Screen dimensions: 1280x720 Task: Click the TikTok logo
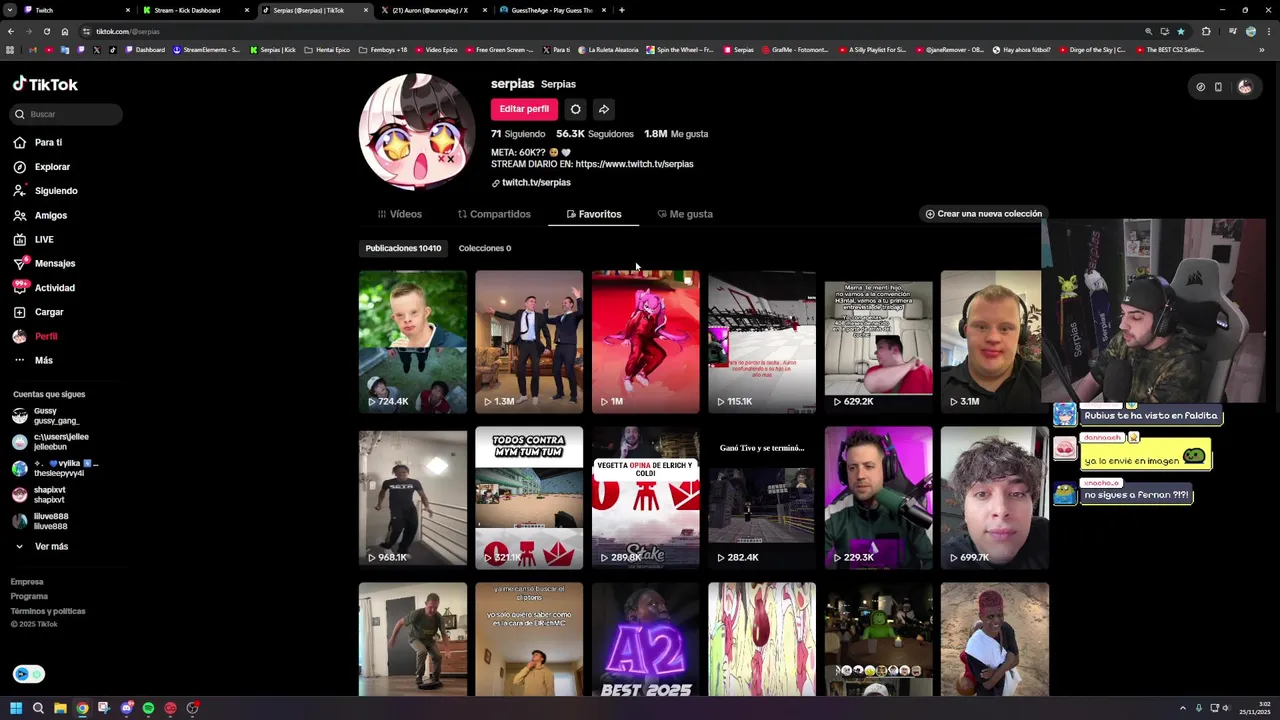(x=45, y=85)
